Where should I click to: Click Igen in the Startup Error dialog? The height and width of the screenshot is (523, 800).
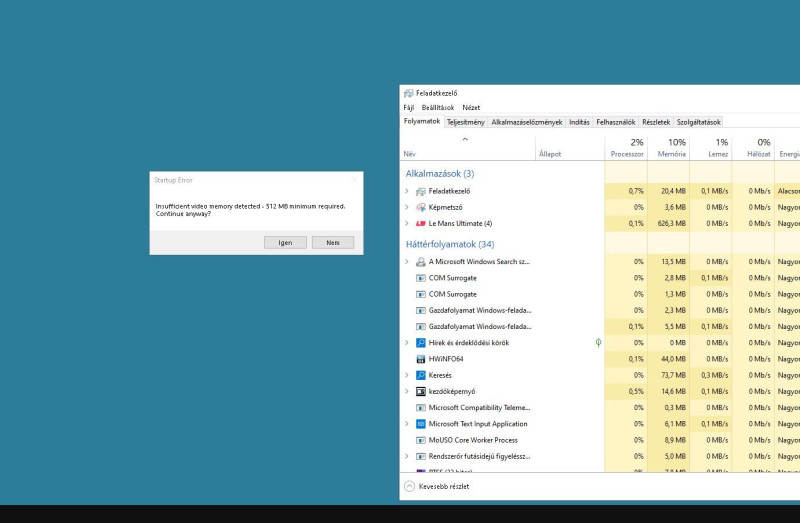click(x=285, y=243)
